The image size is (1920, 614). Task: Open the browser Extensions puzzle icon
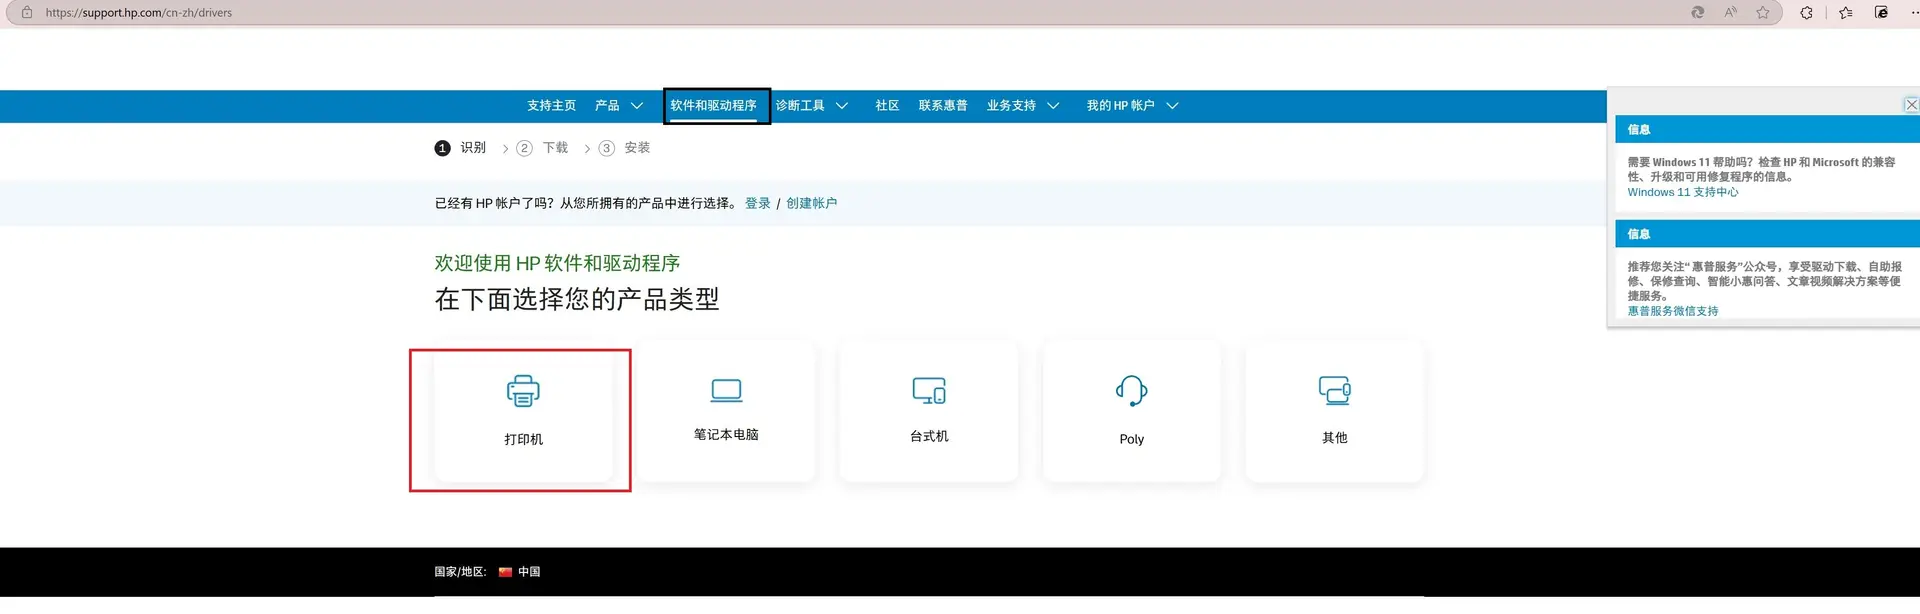[1806, 13]
